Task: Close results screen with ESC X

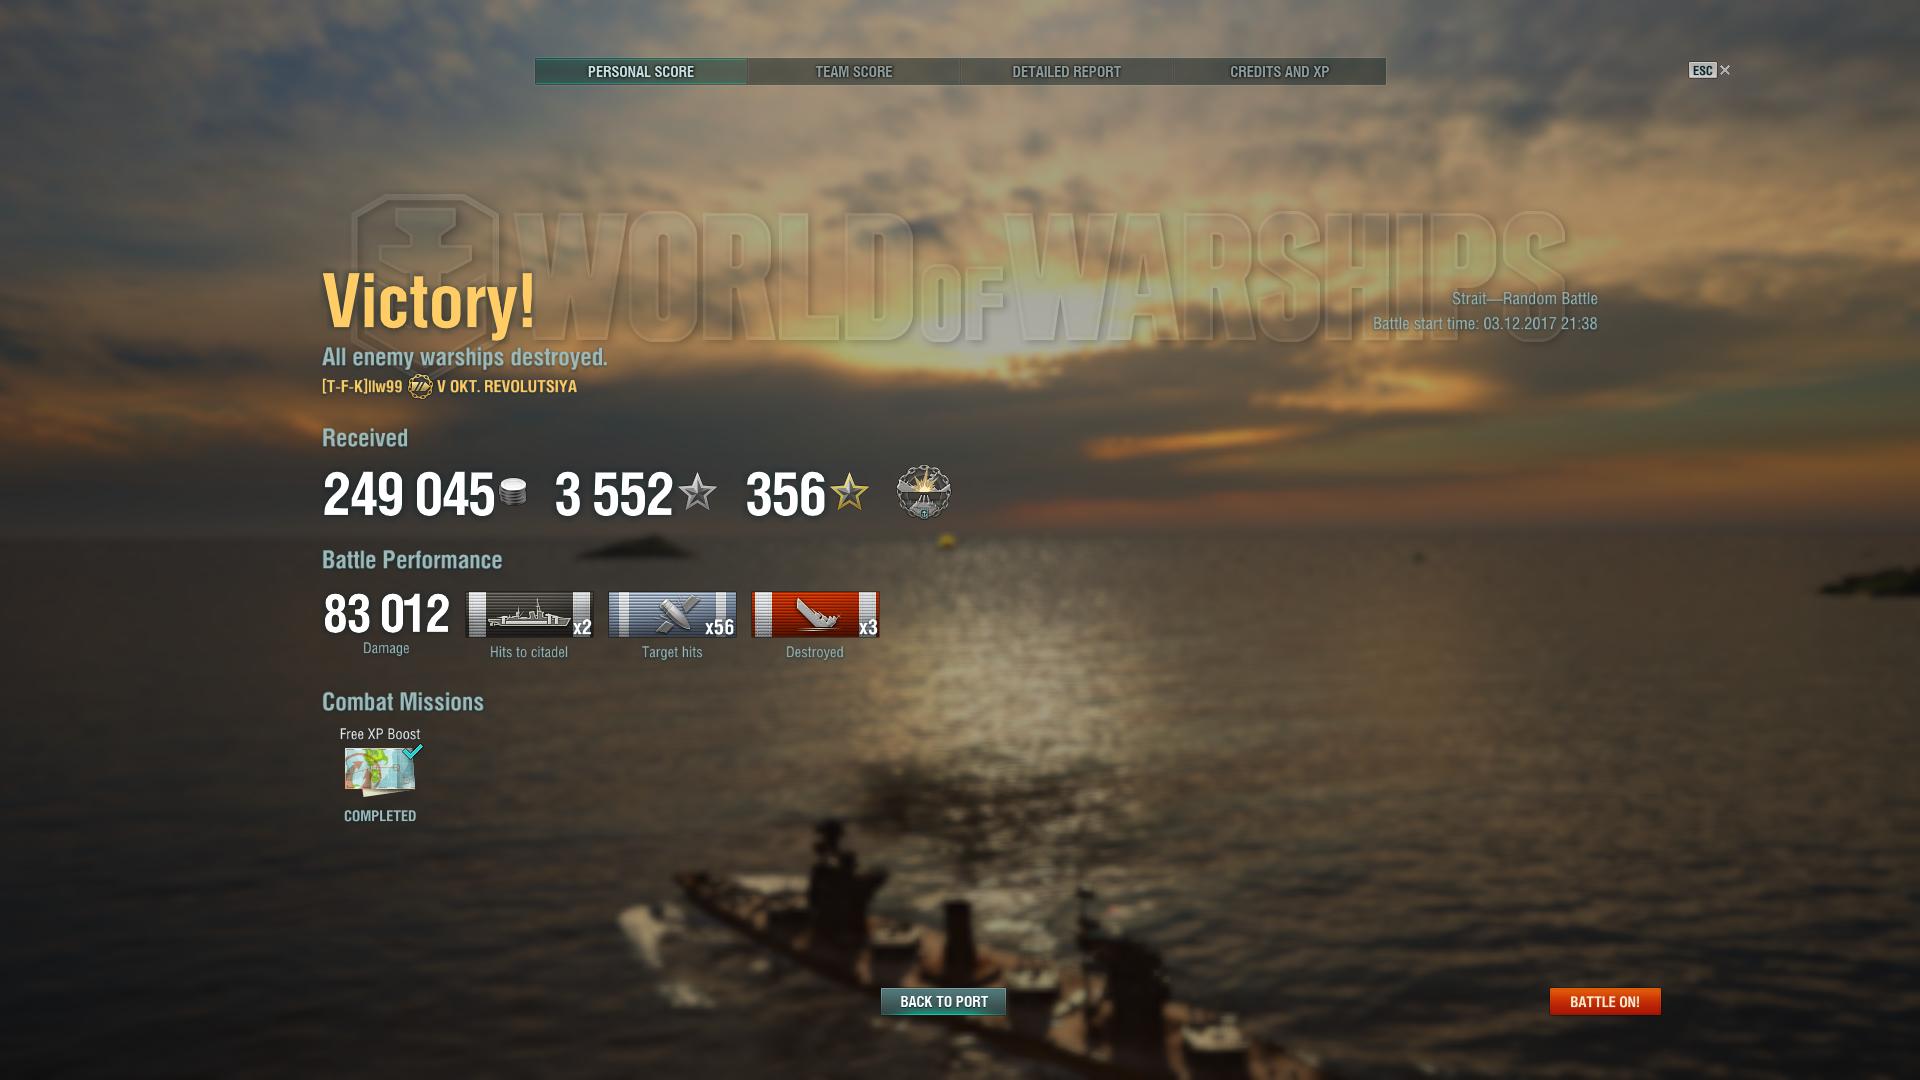Action: 1710,70
